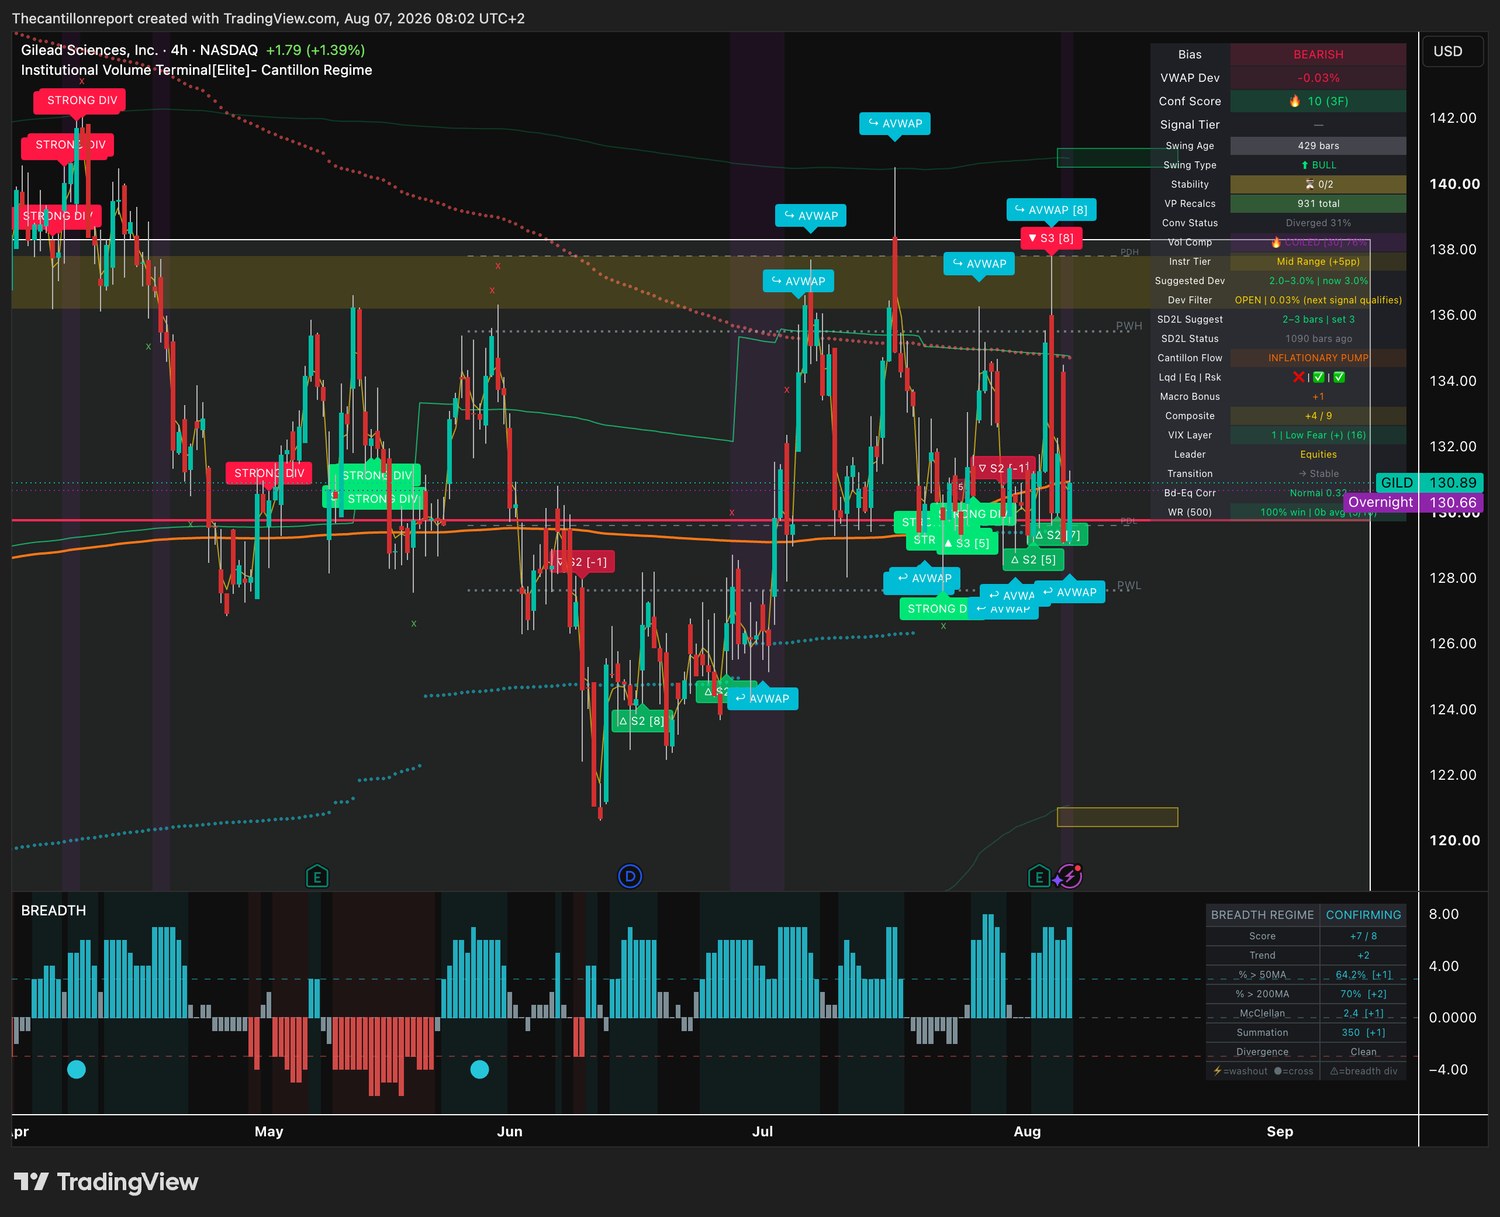Click the hourglass icon in Stability row

click(x=1310, y=184)
